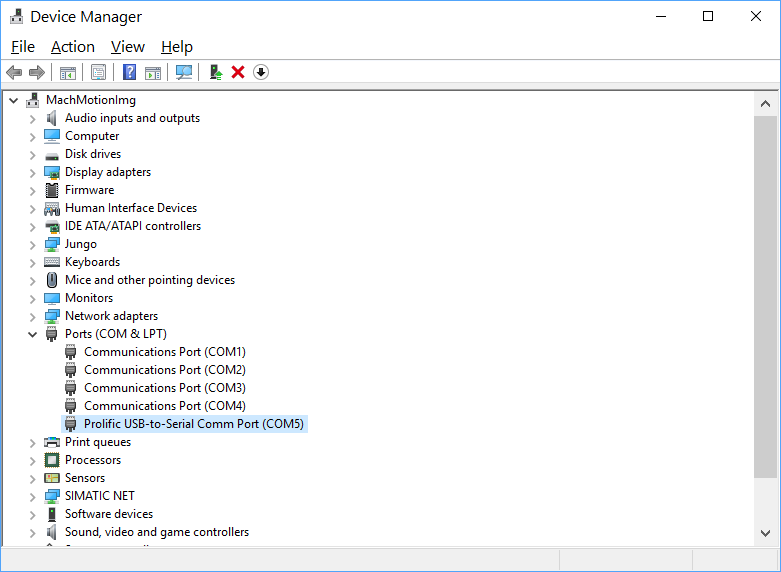
Task: Collapse the Ports (COM & LPT) node
Action: (x=33, y=334)
